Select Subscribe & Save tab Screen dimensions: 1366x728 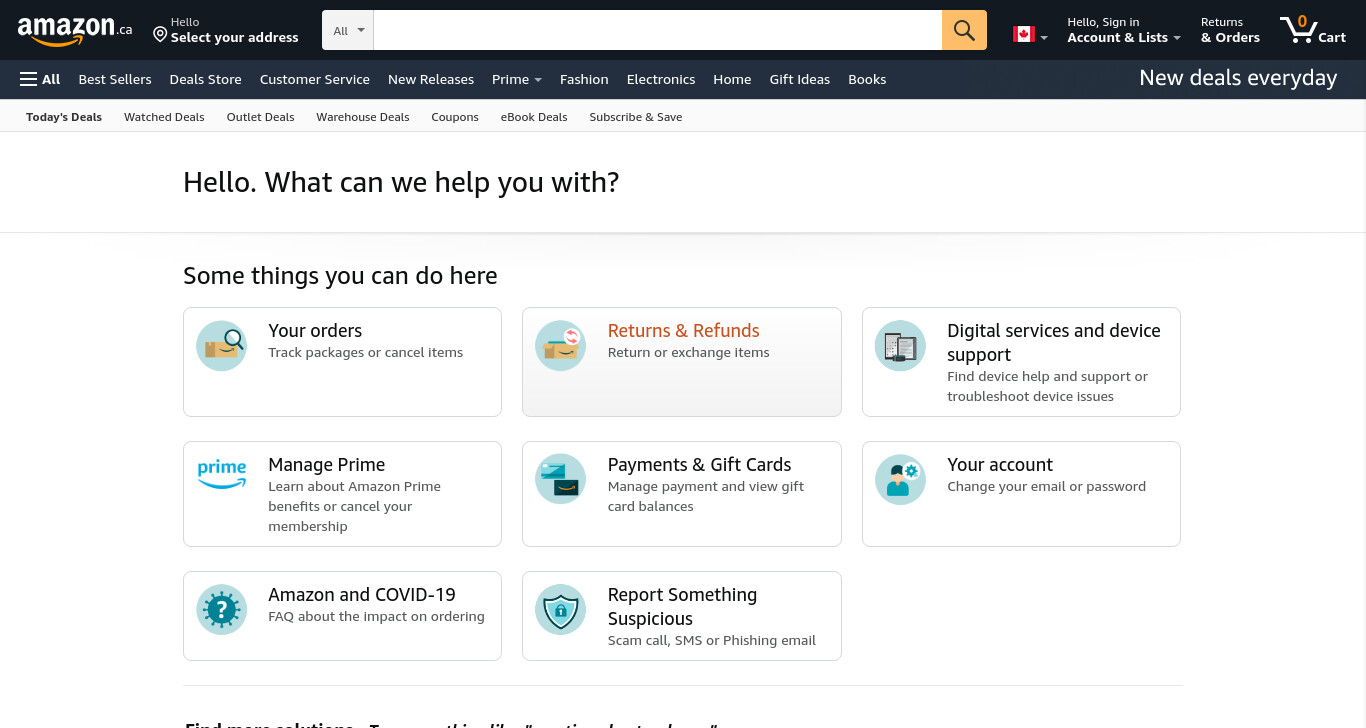click(x=636, y=117)
